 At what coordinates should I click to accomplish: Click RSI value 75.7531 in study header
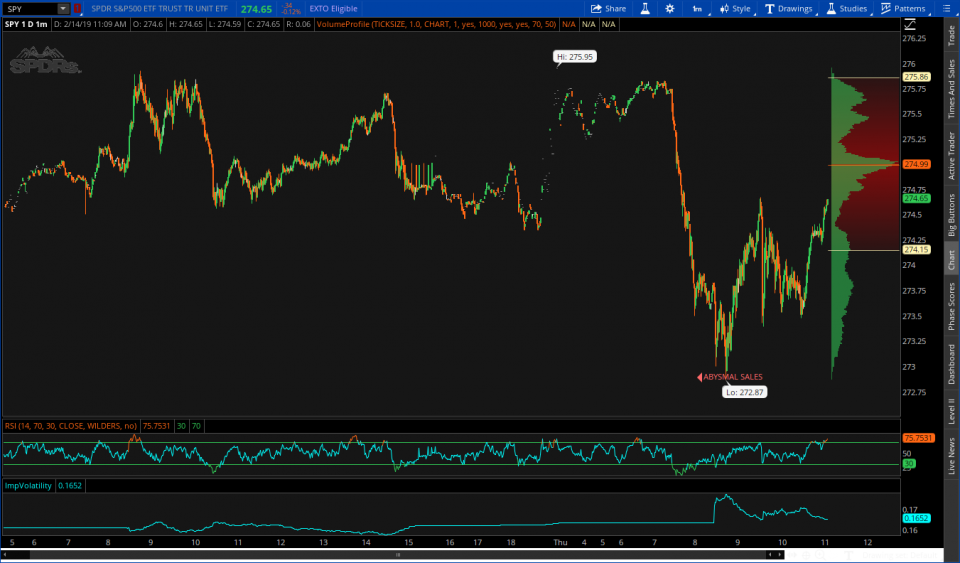pyautogui.click(x=156, y=426)
